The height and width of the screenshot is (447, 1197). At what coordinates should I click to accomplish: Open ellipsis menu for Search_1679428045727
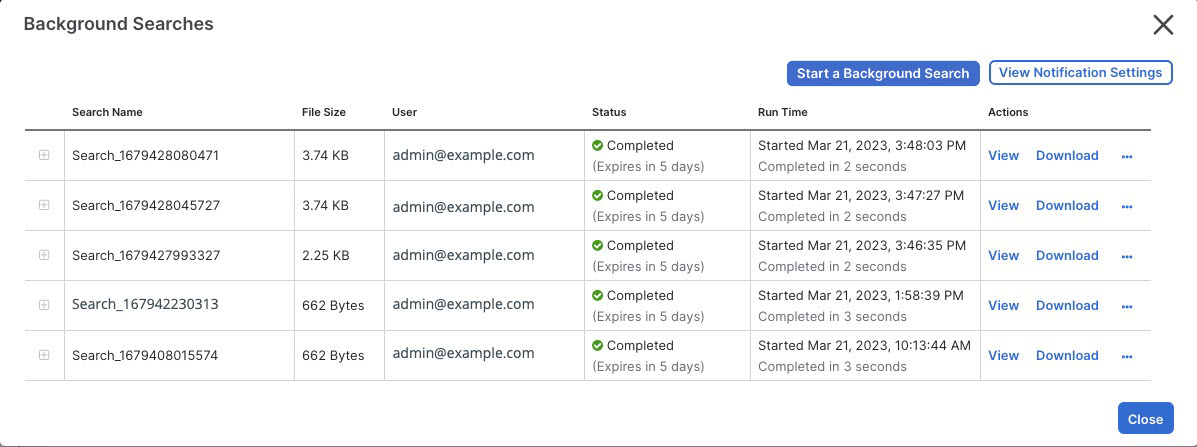click(1127, 206)
